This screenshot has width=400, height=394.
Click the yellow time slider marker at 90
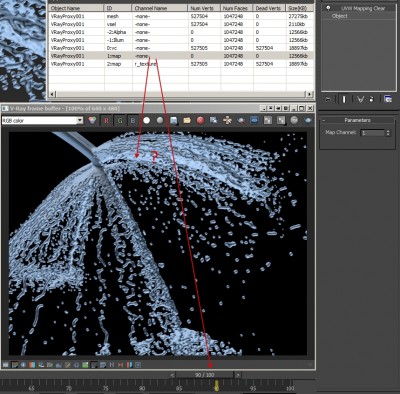tap(216, 386)
